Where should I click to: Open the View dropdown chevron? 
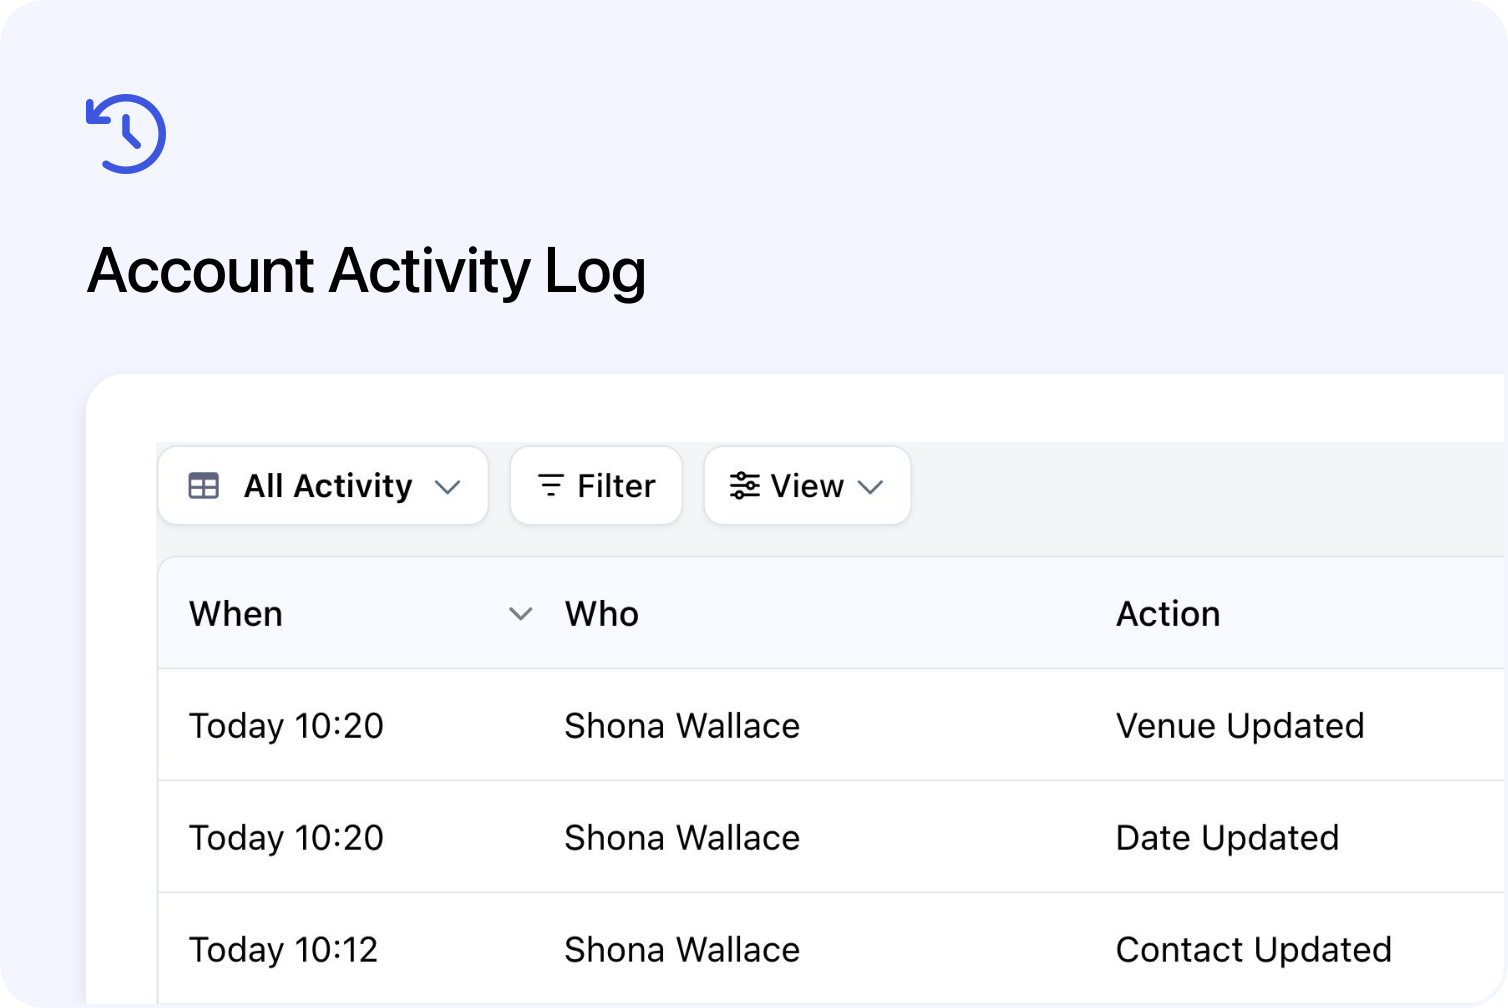point(871,487)
